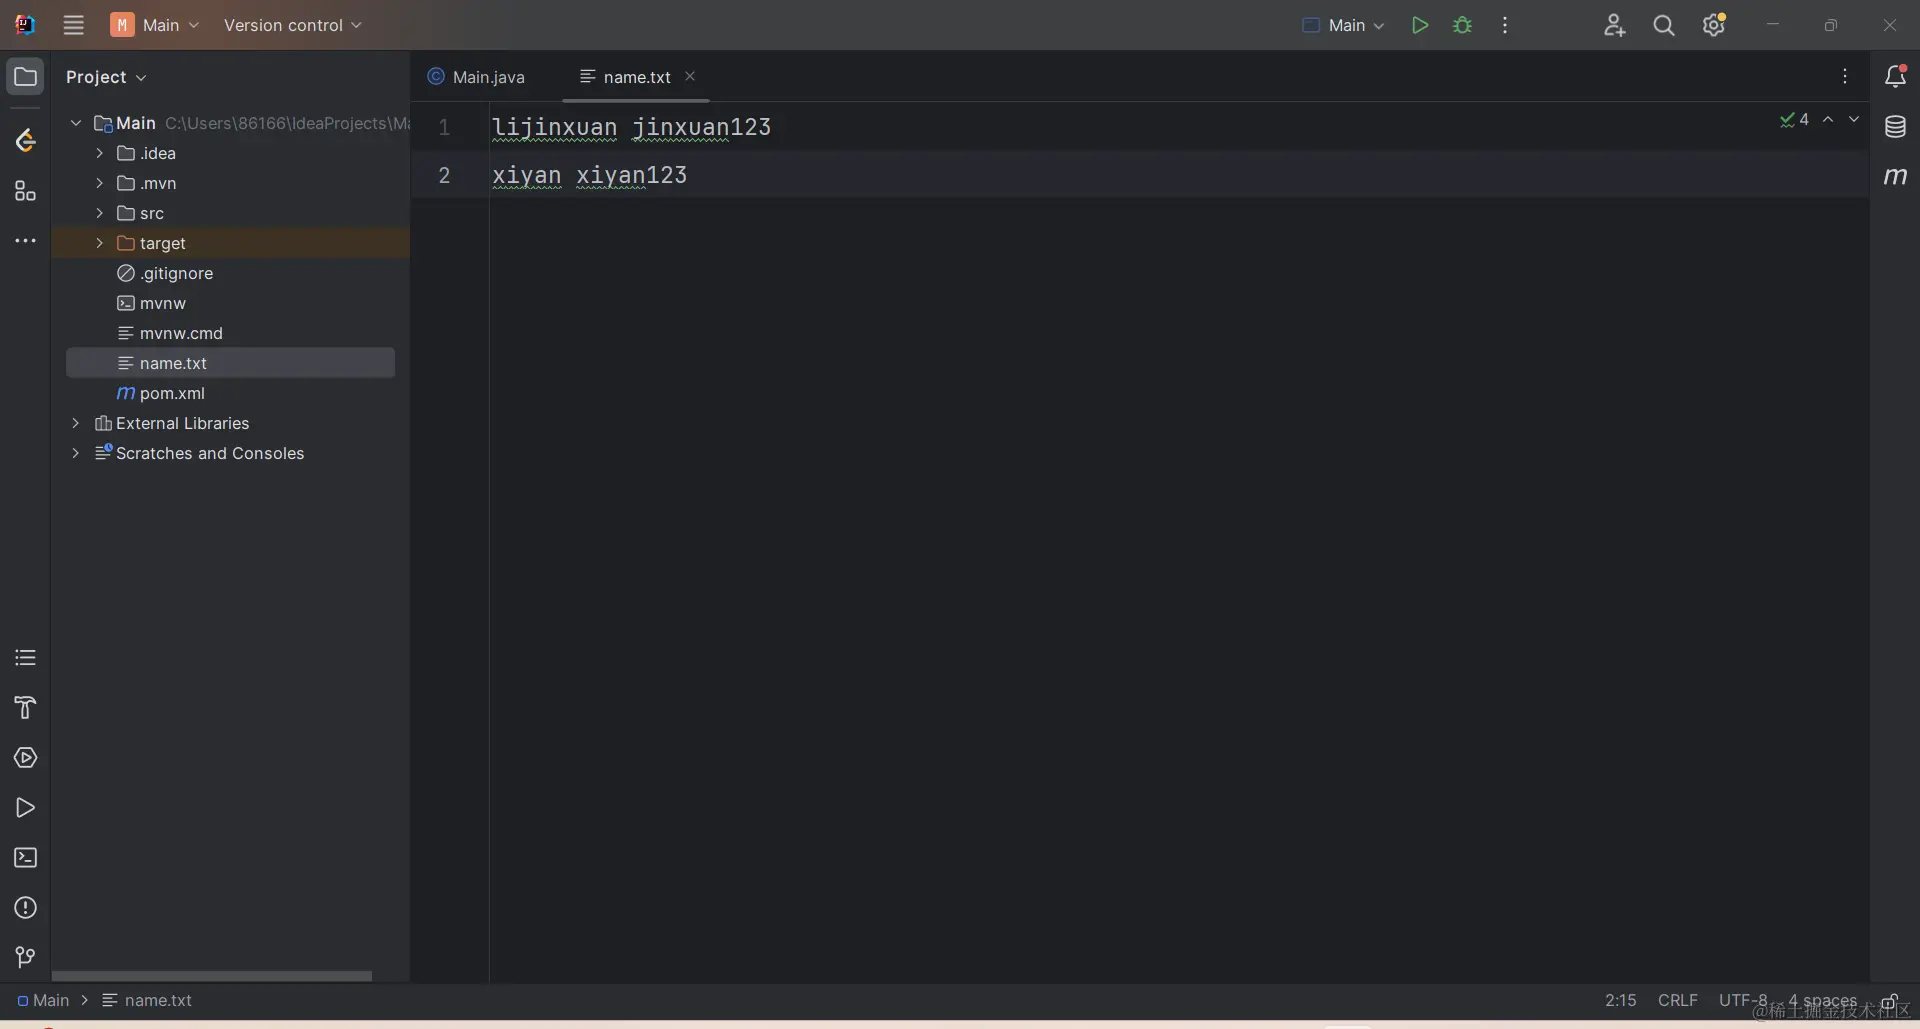This screenshot has height=1029, width=1920.
Task: Open the Terminal tool window
Action: tap(26, 858)
